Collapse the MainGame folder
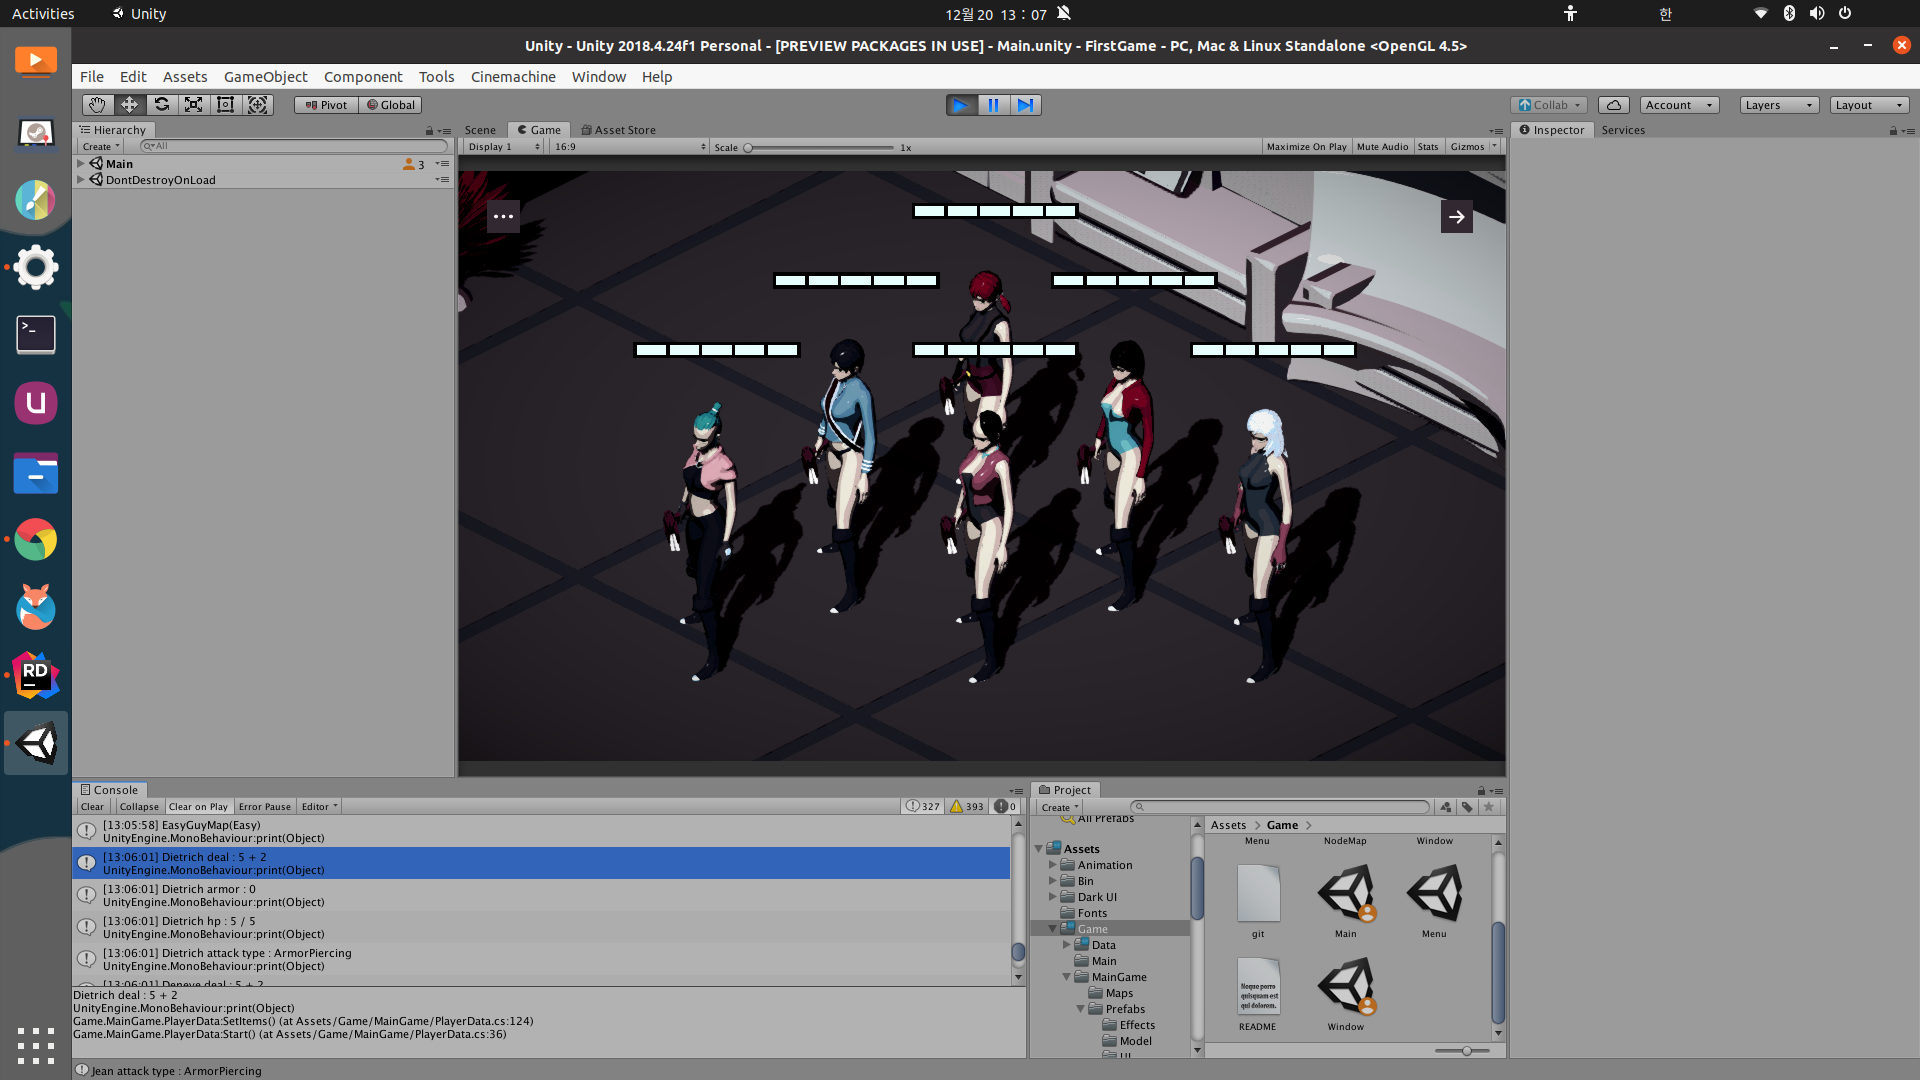Image resolution: width=1920 pixels, height=1080 pixels. click(x=1067, y=977)
